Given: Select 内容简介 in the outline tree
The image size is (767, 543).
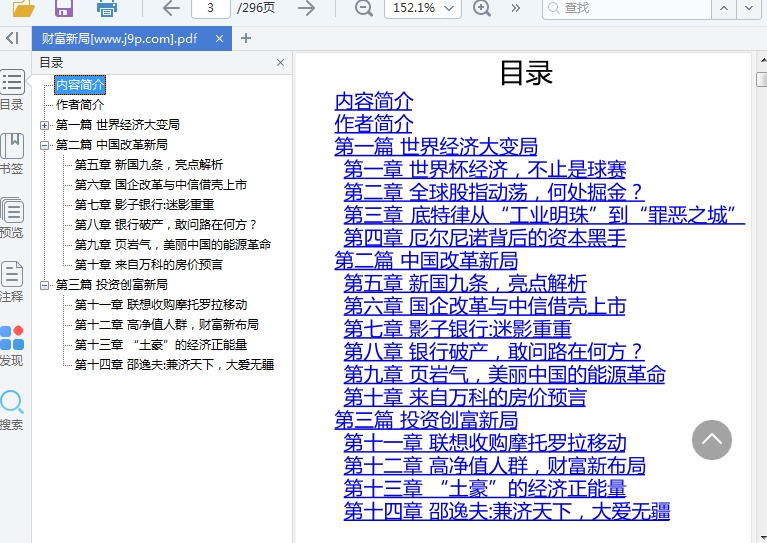Looking at the screenshot, I should pos(80,85).
